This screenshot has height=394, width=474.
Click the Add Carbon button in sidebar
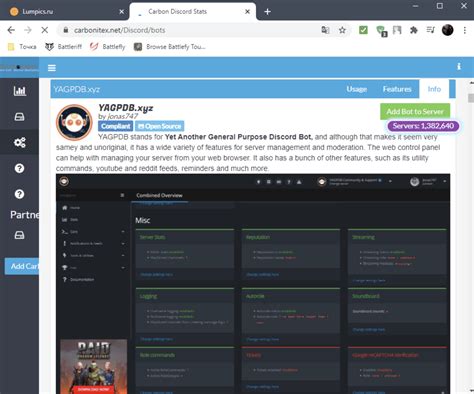[22, 266]
